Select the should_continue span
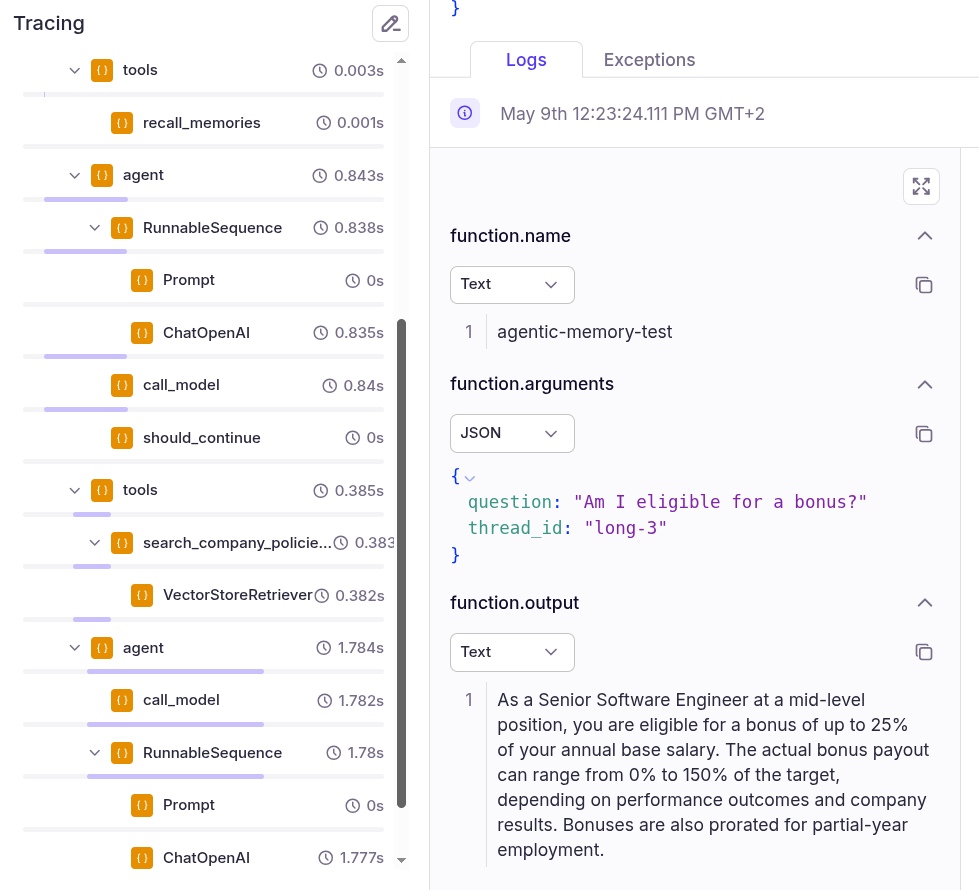The height and width of the screenshot is (890, 979). coord(204,438)
